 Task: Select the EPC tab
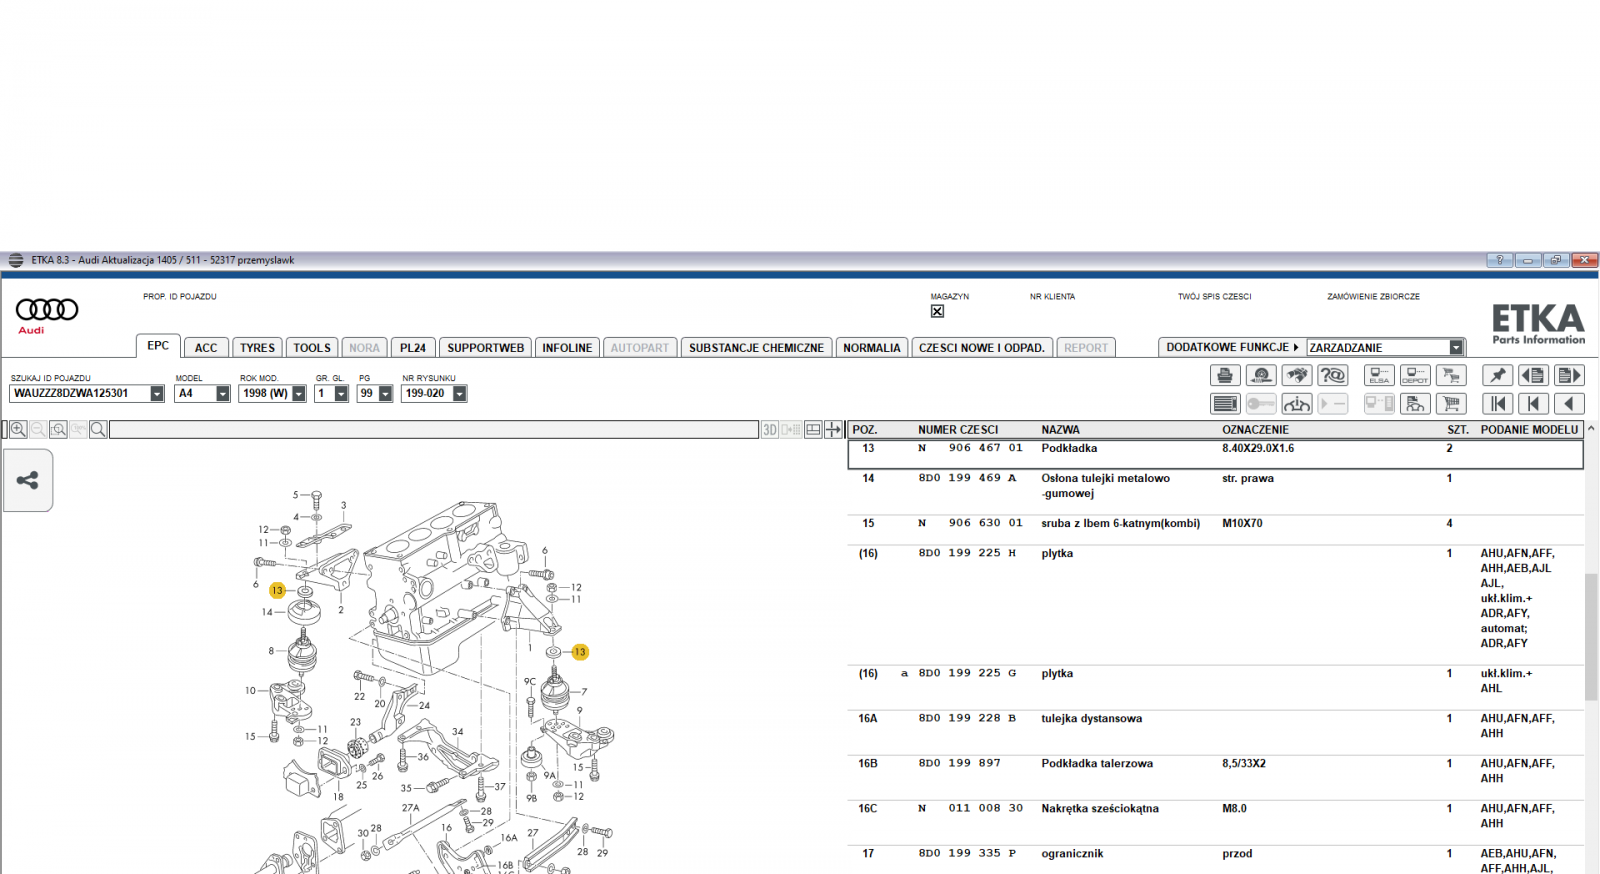[158, 346]
